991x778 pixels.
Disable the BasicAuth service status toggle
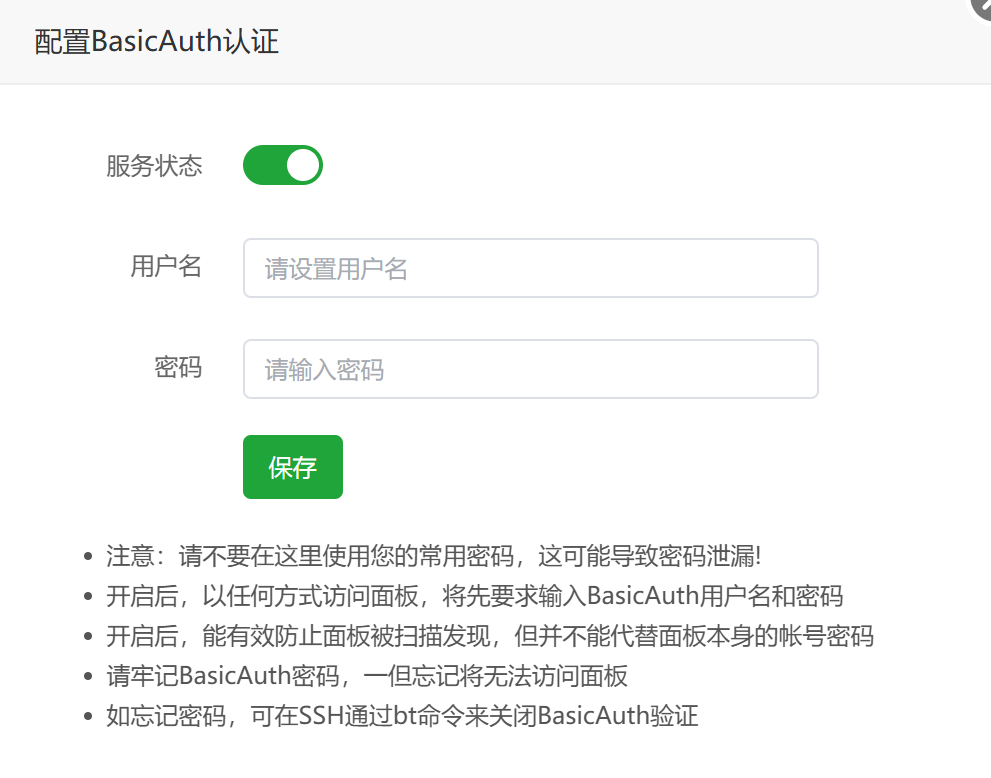(283, 165)
